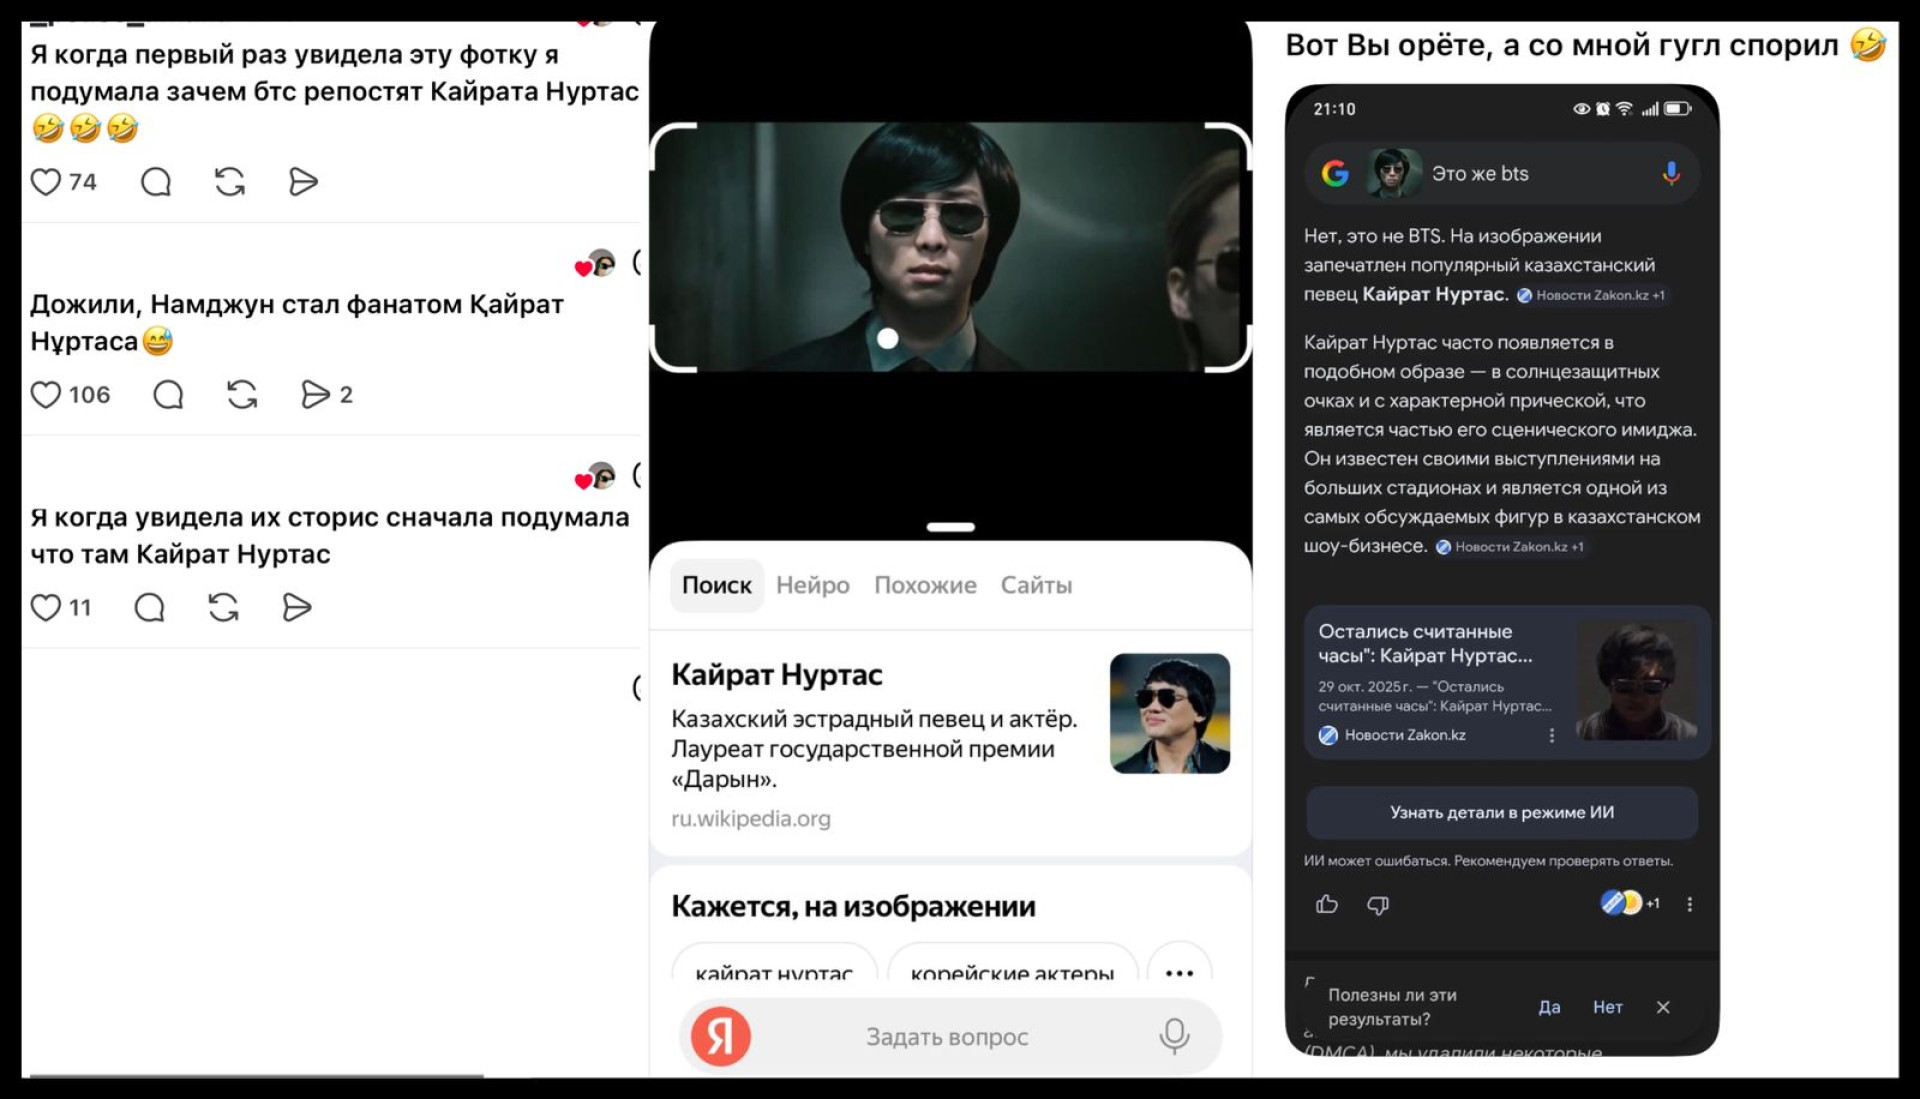The width and height of the screenshot is (1920, 1099).
Task: Like the post with 106 likes
Action: tap(46, 395)
